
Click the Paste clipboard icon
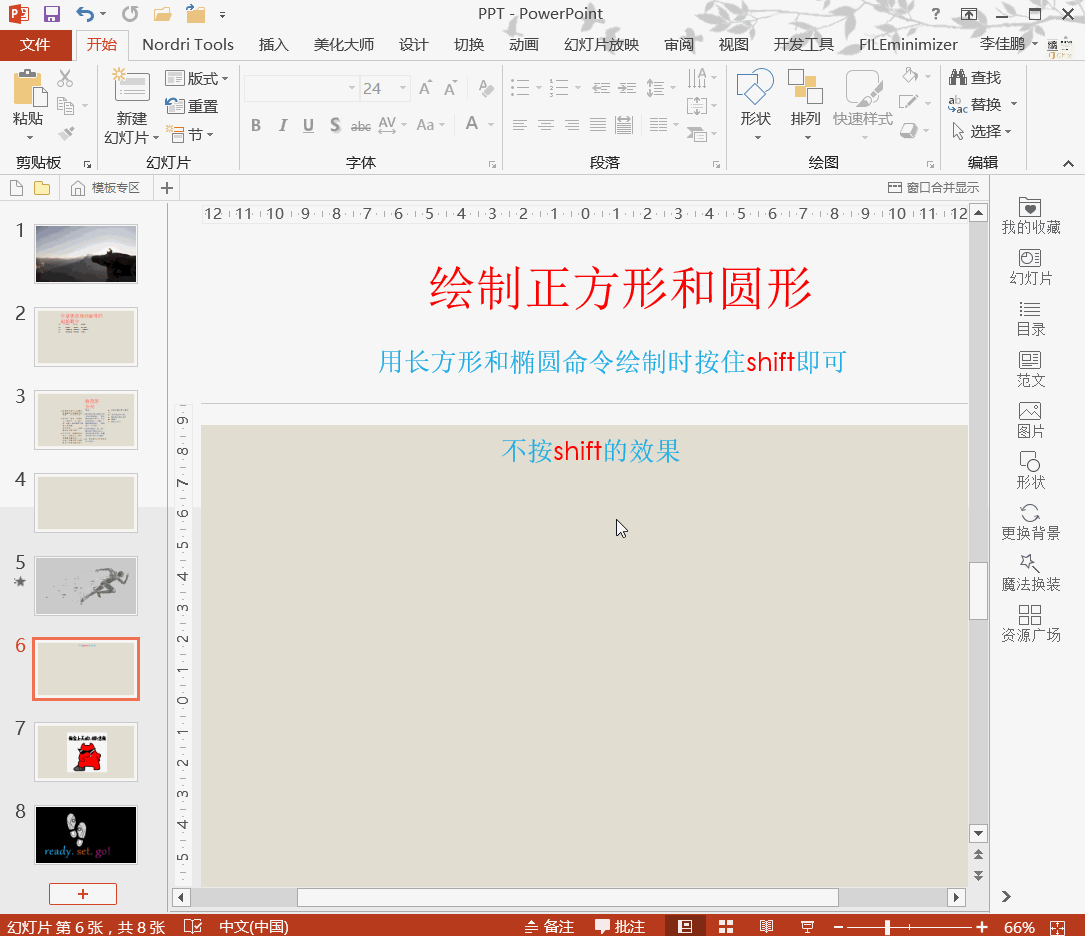click(x=28, y=89)
